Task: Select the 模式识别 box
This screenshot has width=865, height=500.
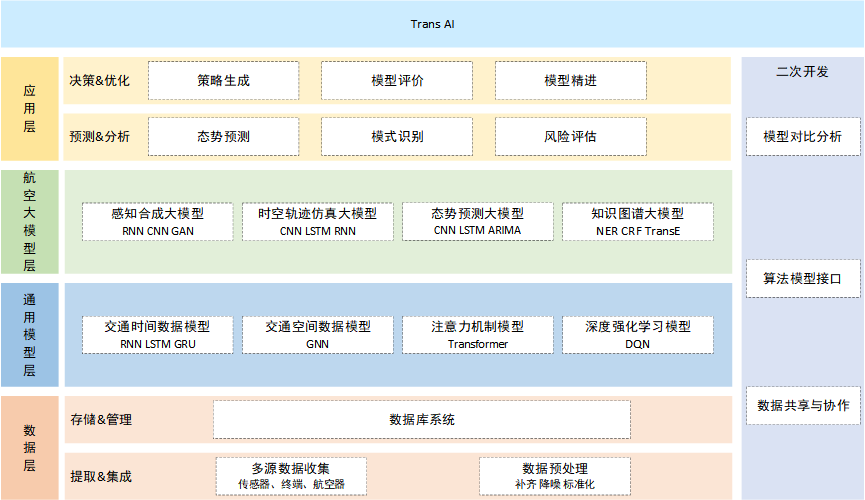Action: (397, 136)
